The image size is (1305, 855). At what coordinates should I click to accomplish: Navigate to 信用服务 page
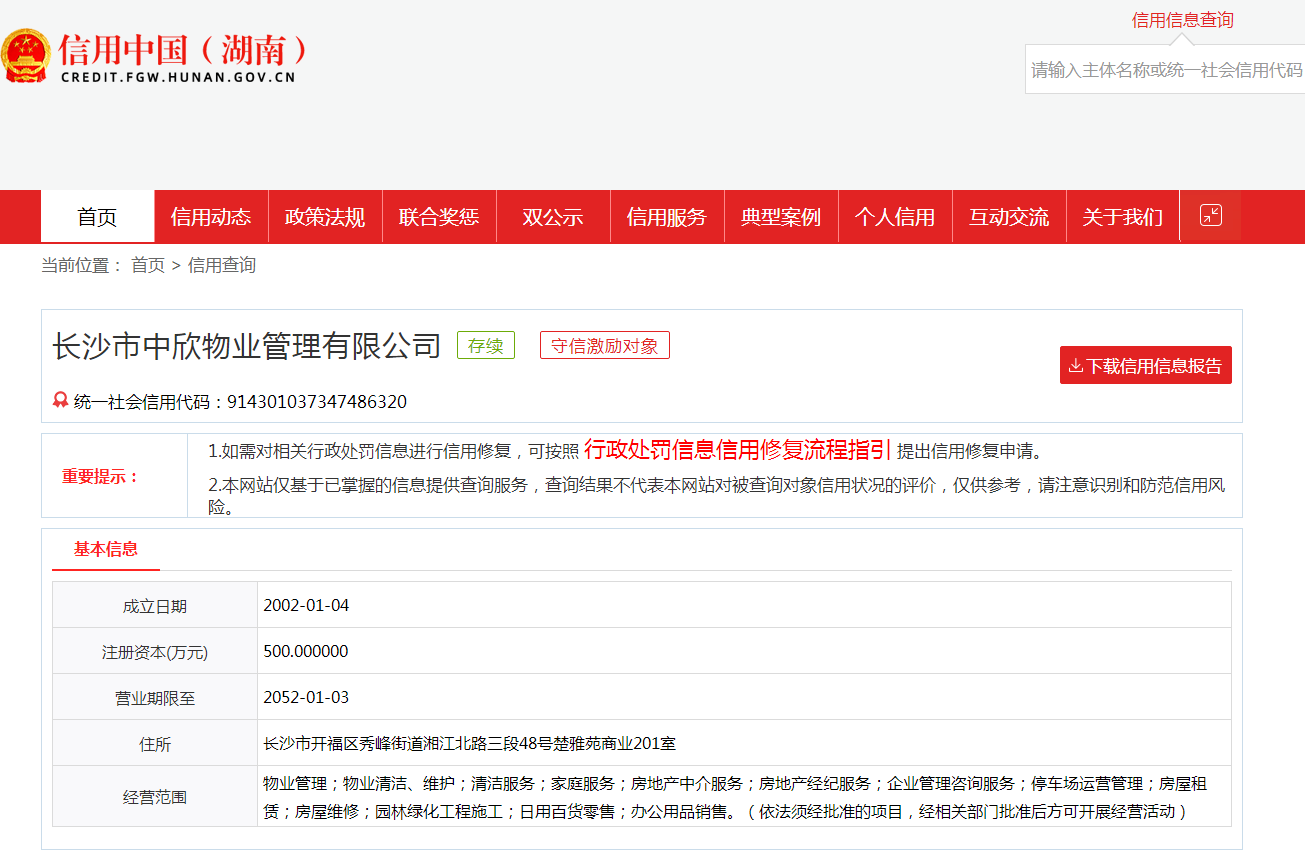[x=667, y=217]
